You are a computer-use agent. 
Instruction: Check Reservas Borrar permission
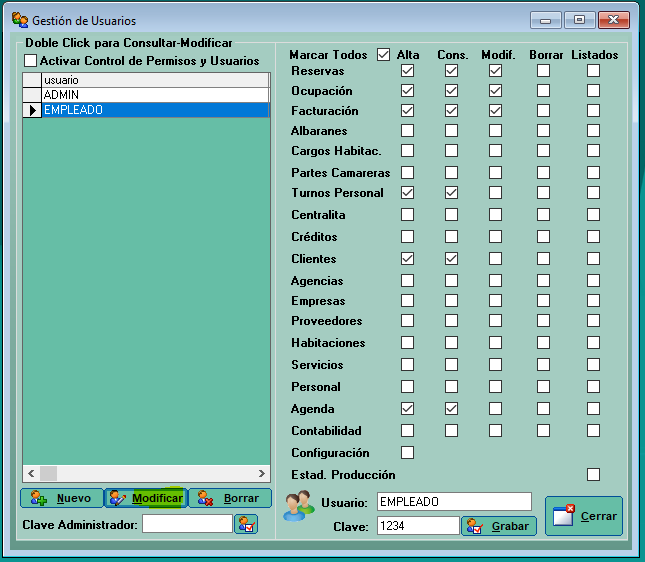(543, 70)
